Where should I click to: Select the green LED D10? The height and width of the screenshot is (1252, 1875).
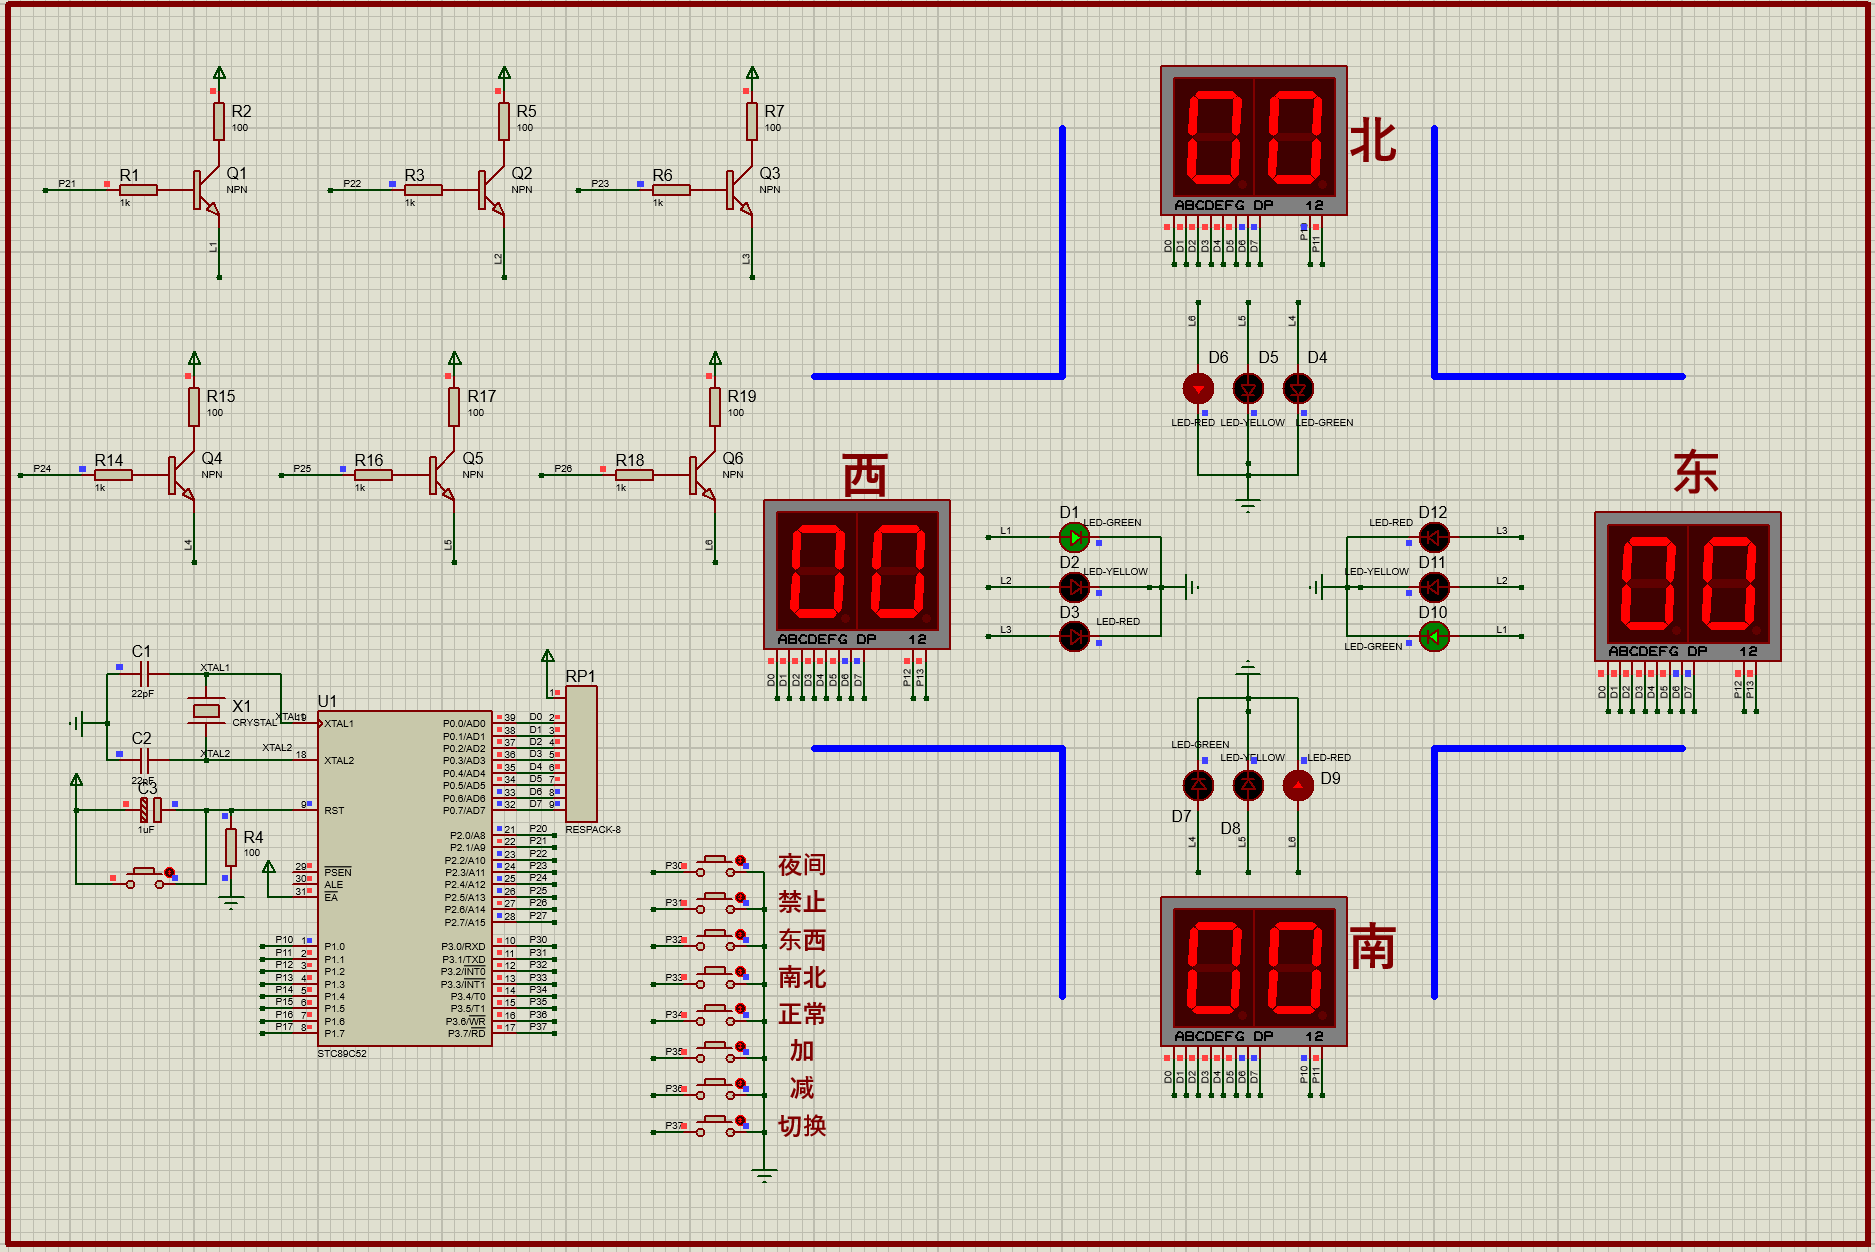coord(1434,636)
